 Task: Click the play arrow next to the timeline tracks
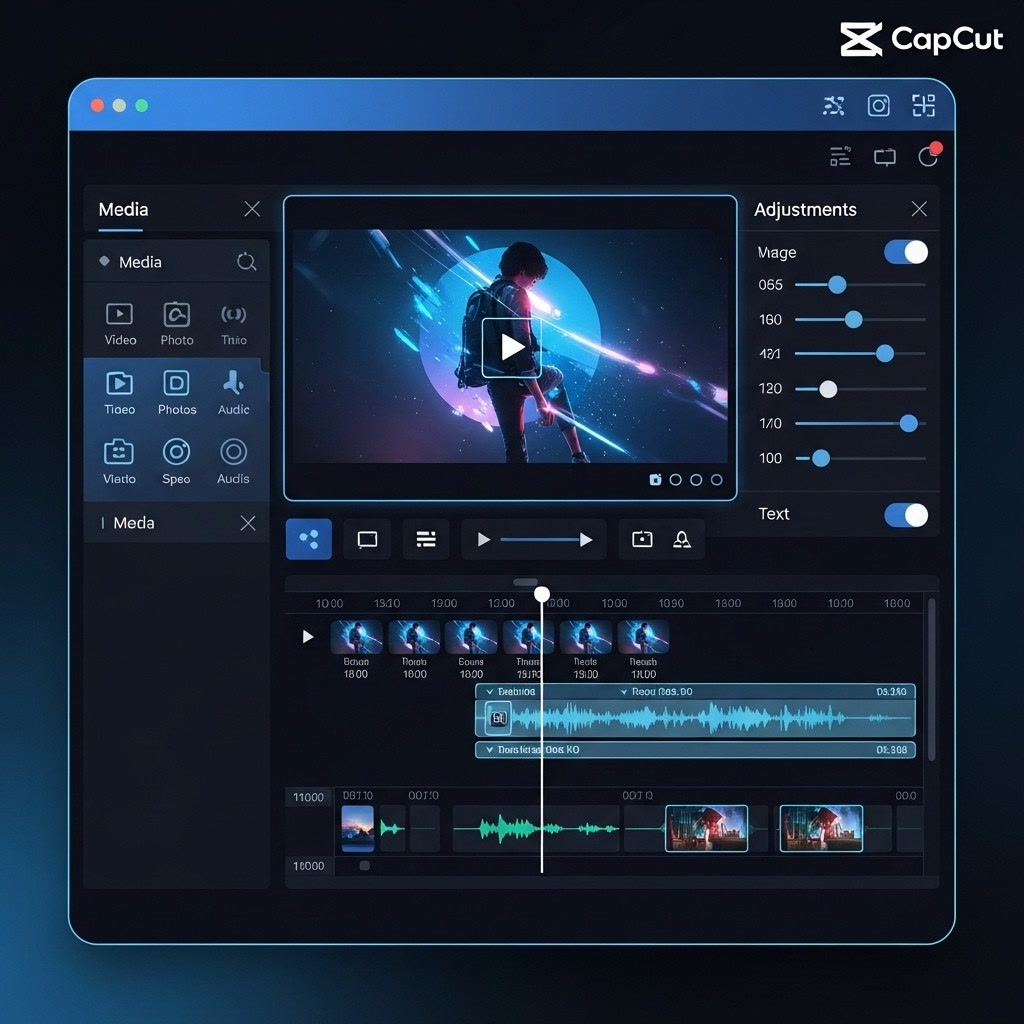(x=308, y=635)
